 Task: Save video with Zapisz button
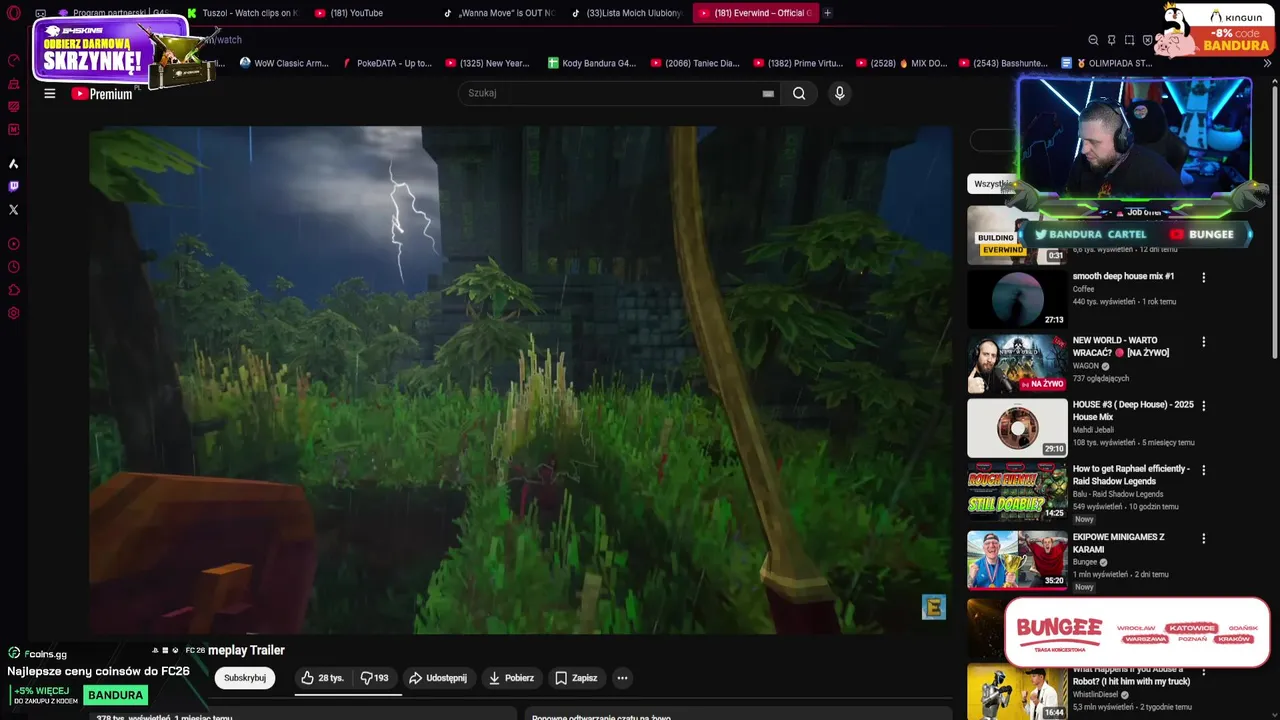[576, 678]
